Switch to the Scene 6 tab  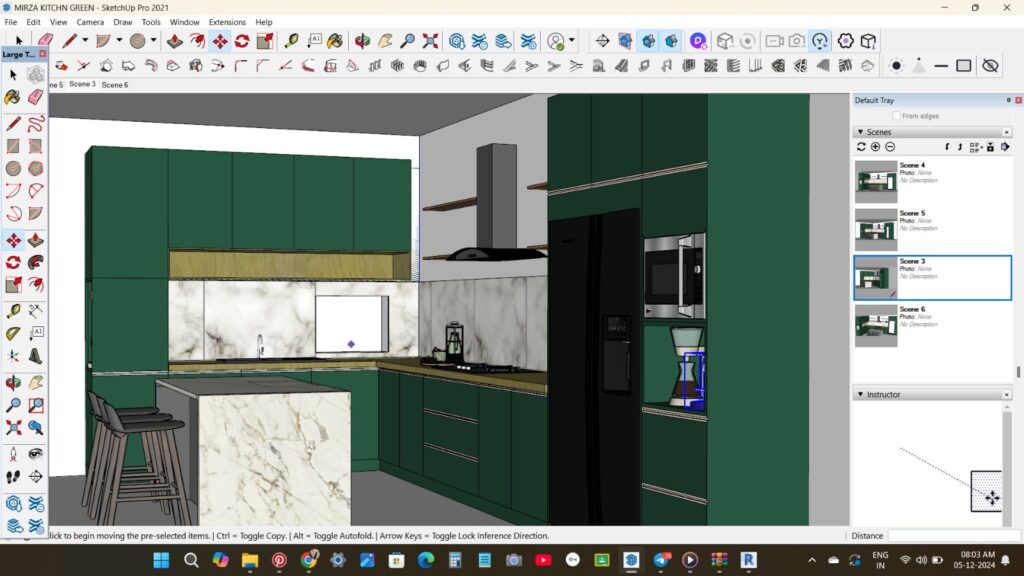115,85
